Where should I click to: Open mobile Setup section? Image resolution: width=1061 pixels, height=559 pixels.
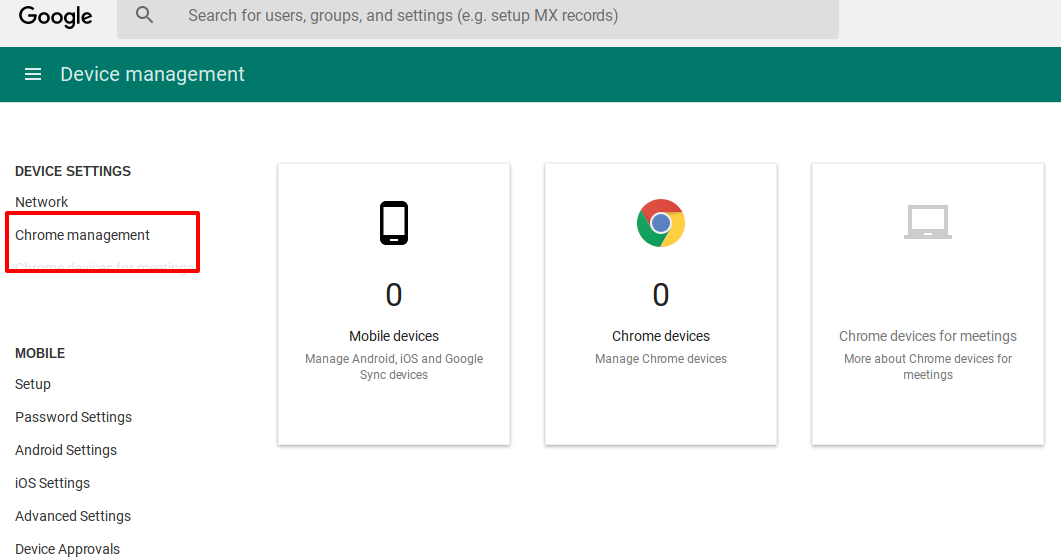pyautogui.click(x=32, y=384)
